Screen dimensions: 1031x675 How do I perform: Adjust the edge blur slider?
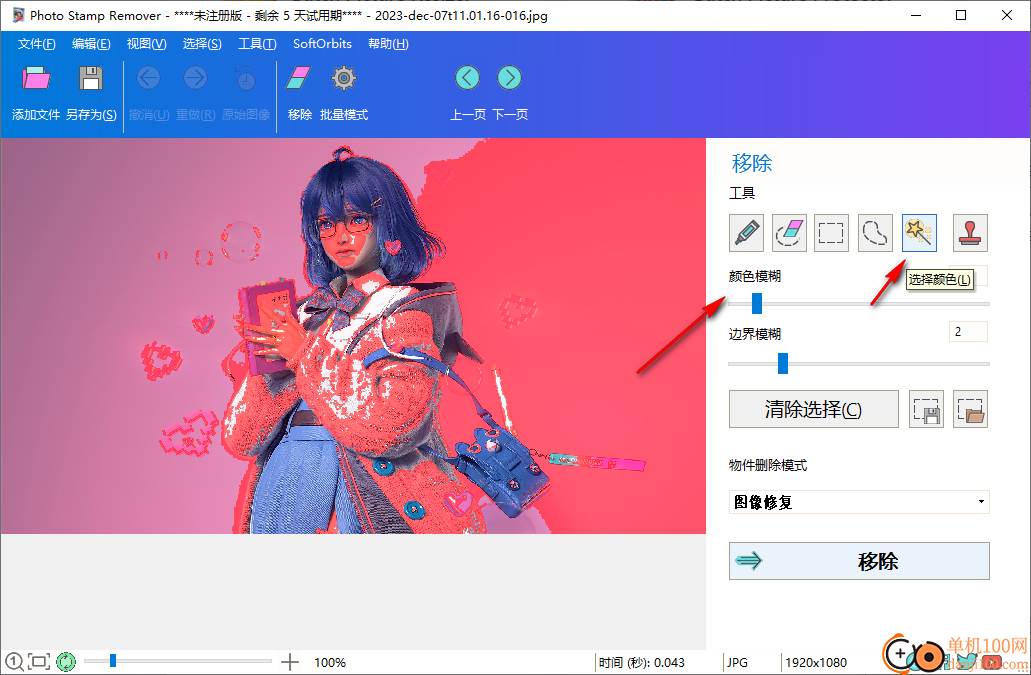tap(782, 363)
